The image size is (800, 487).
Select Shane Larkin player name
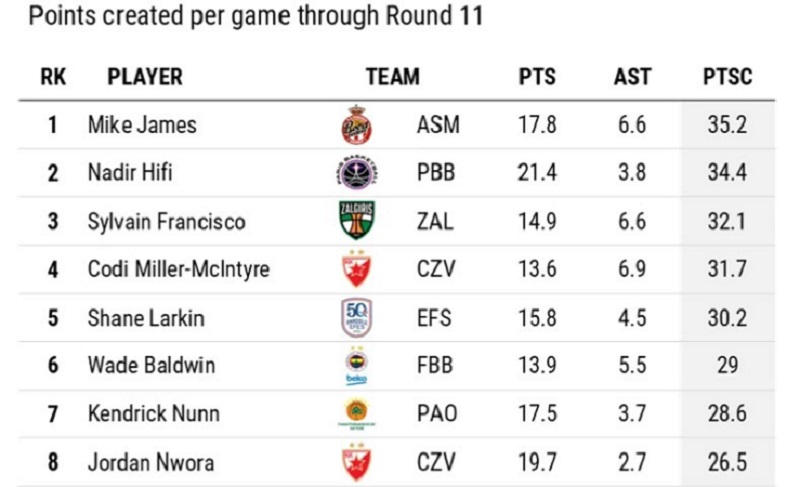146,318
